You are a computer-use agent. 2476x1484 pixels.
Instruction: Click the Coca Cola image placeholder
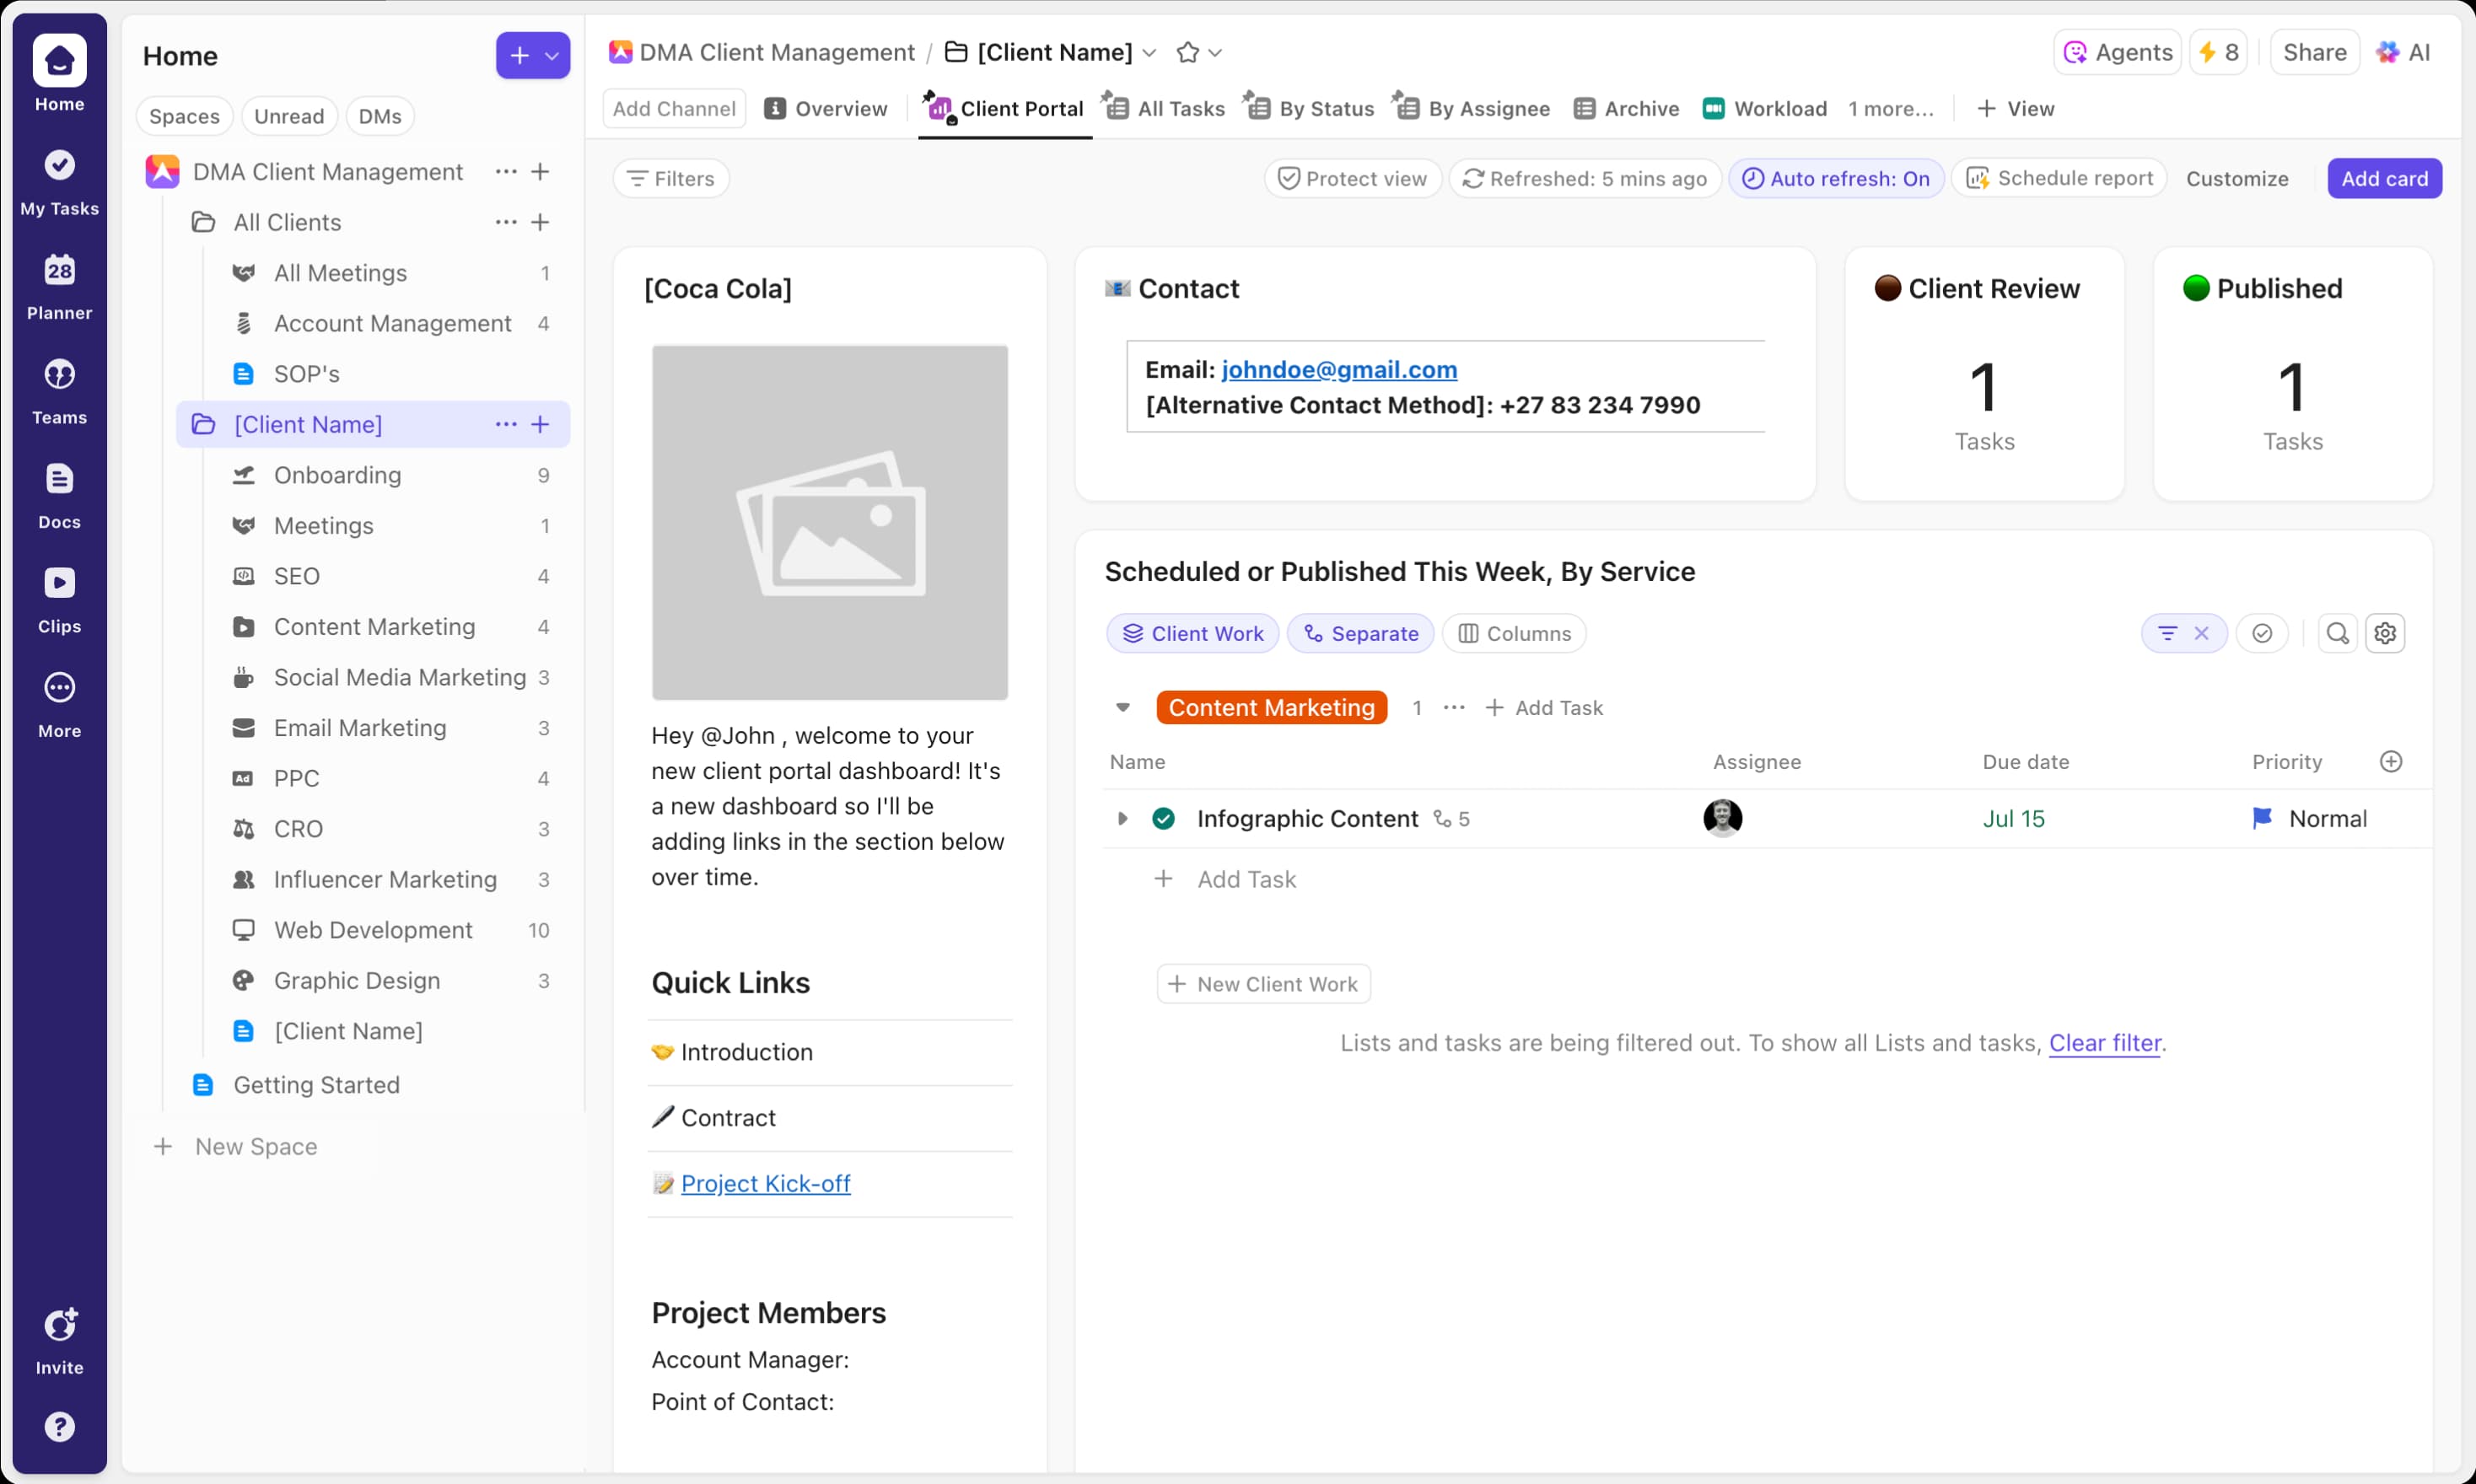coord(829,521)
